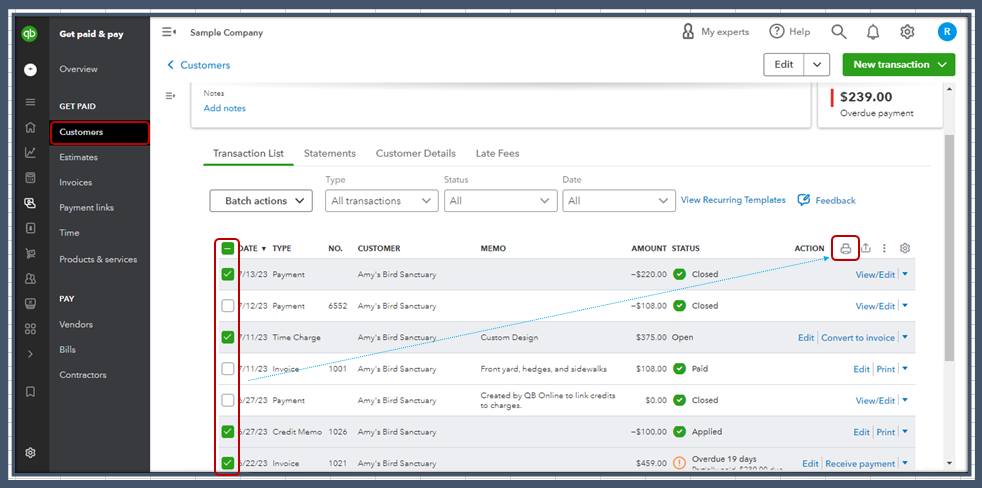982x488 pixels.
Task: Click the Feedback link
Action: tap(827, 200)
